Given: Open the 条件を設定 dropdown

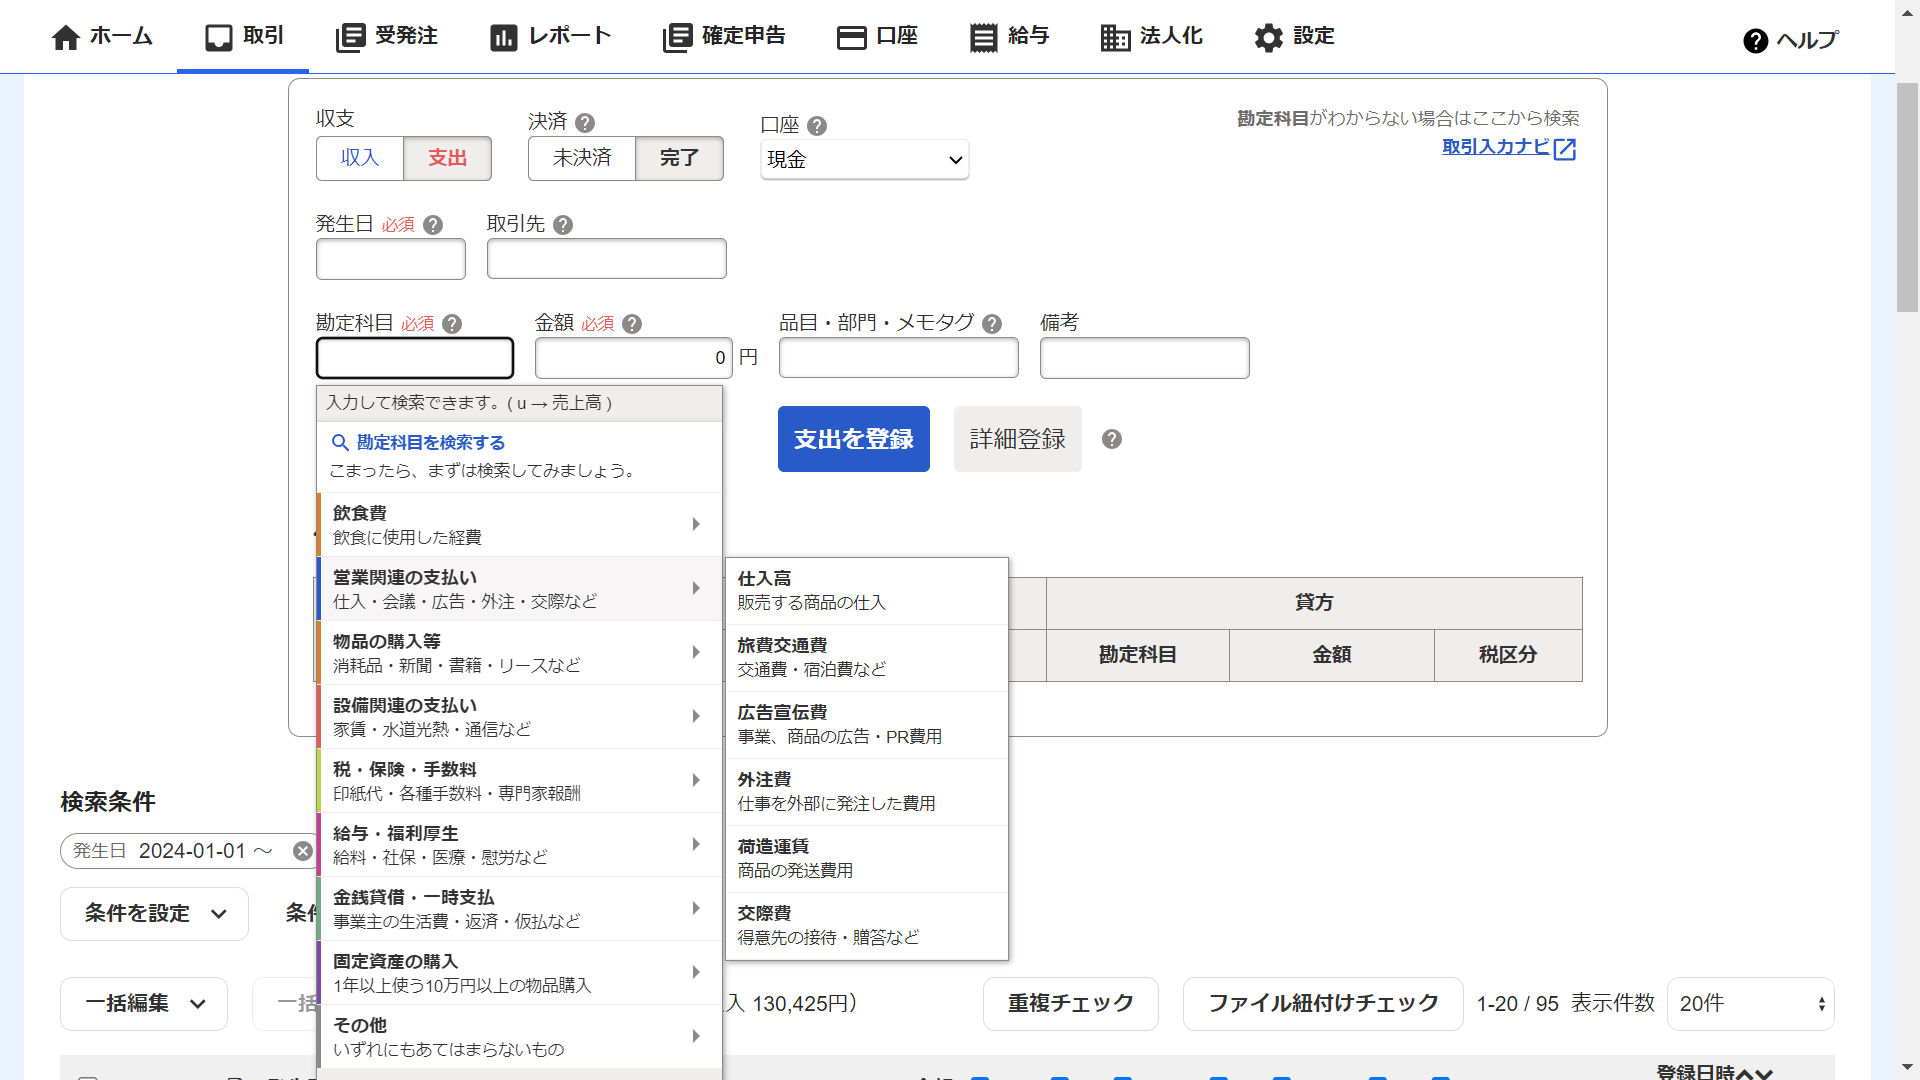Looking at the screenshot, I should coord(154,914).
